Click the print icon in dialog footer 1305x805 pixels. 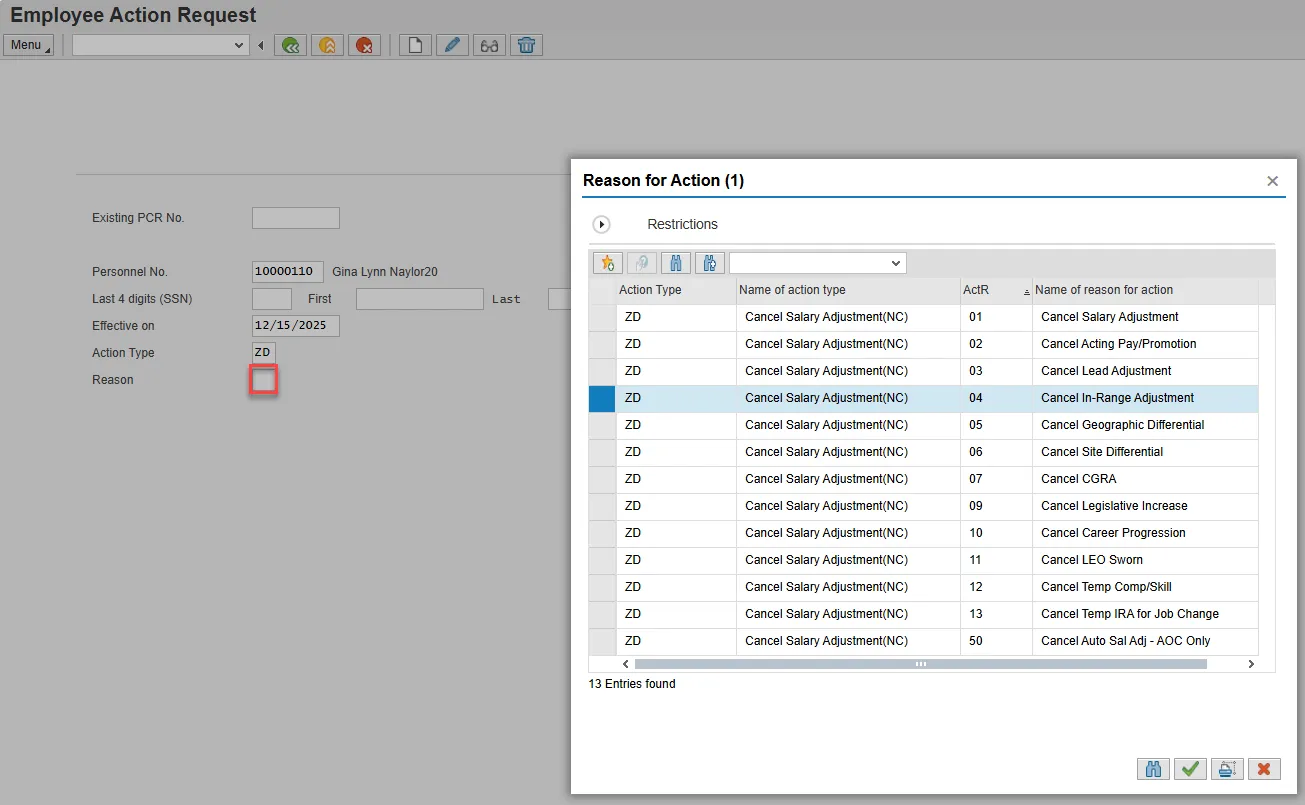click(x=1226, y=769)
